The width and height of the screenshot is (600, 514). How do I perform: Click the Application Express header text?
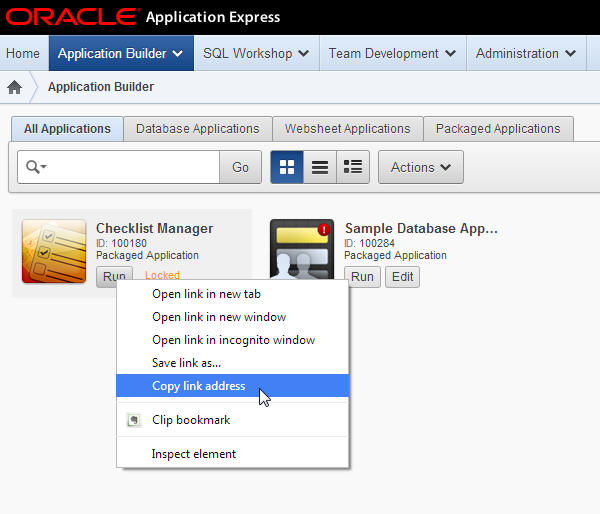pos(213,18)
